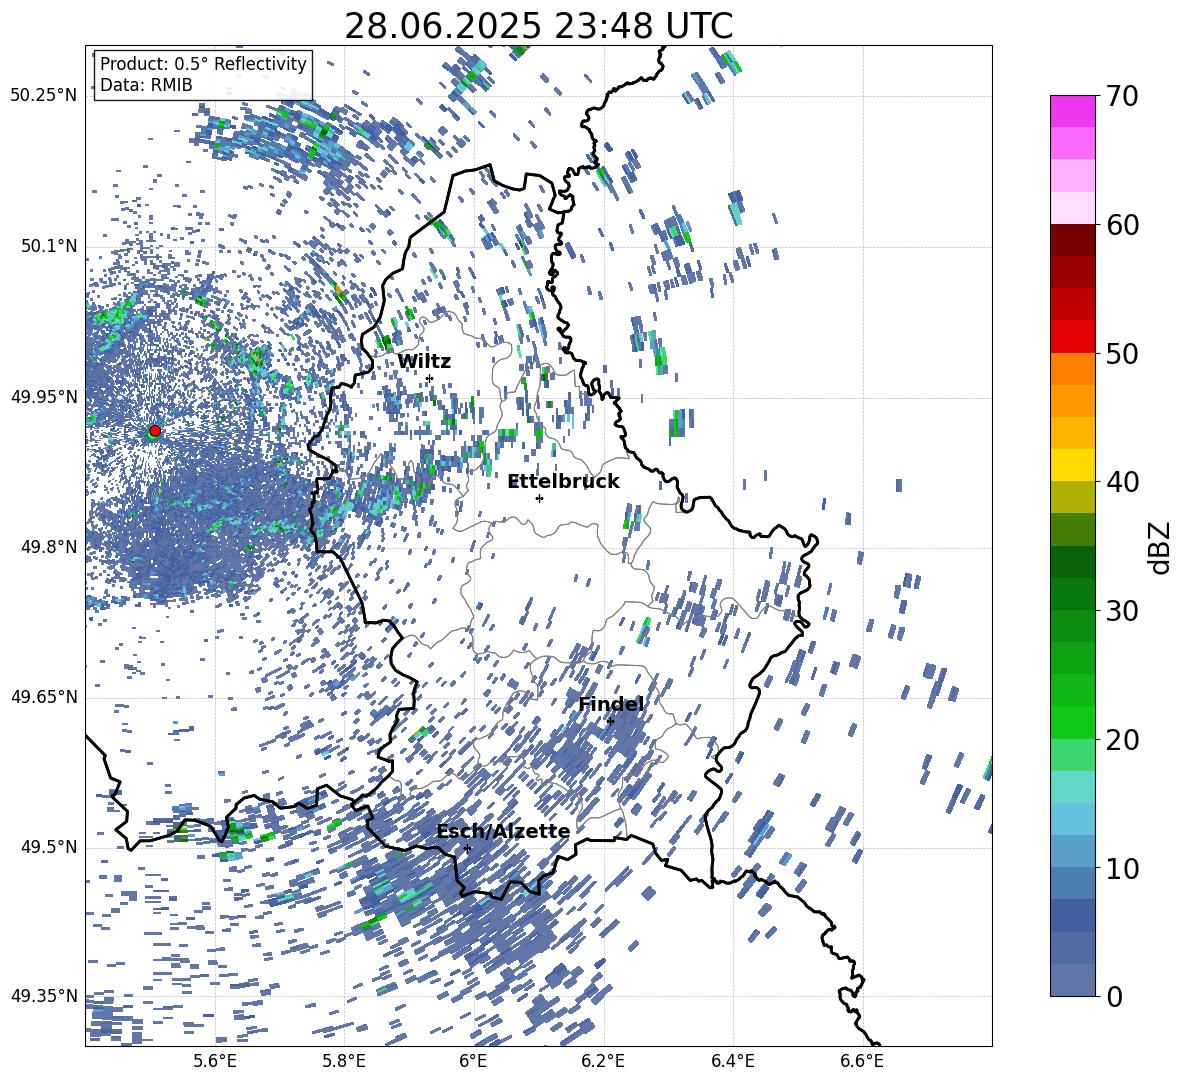Screen dimensions: 1184x1081
Task: Click the 49.95°N latitude label
Action: (x=44, y=397)
